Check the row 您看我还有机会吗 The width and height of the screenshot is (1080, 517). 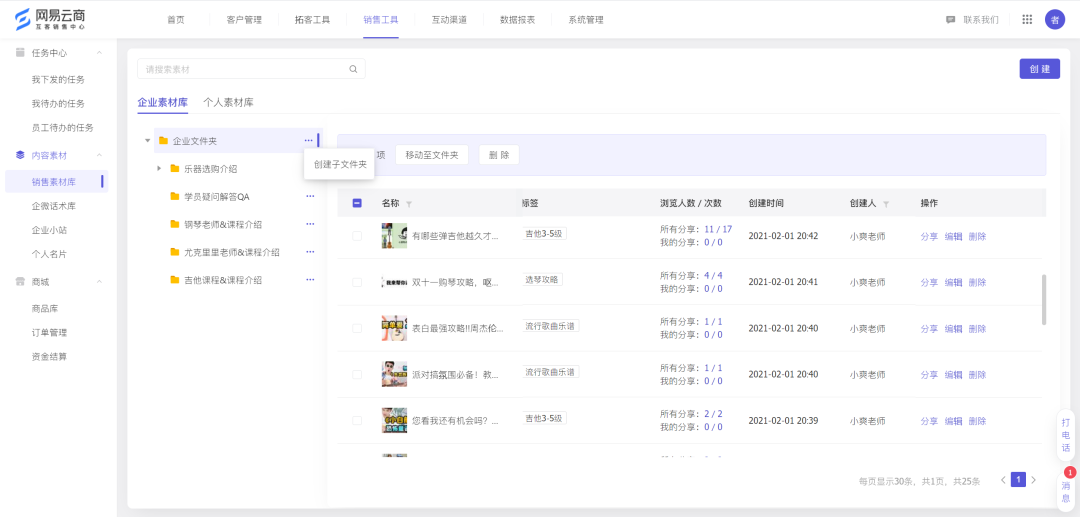point(357,421)
